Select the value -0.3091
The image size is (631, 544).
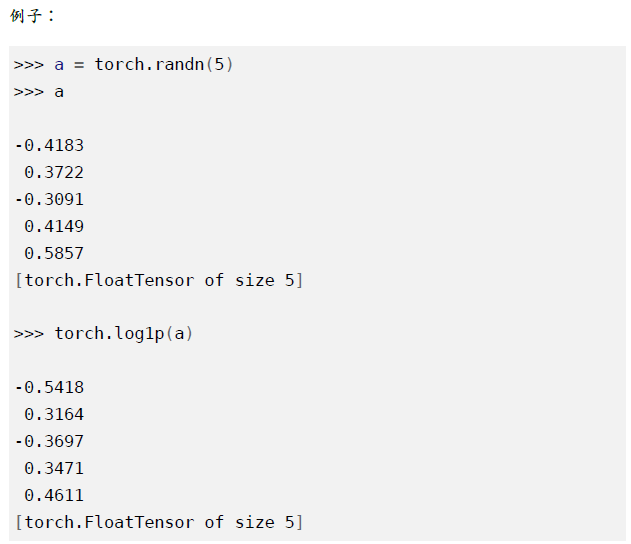[49, 199]
